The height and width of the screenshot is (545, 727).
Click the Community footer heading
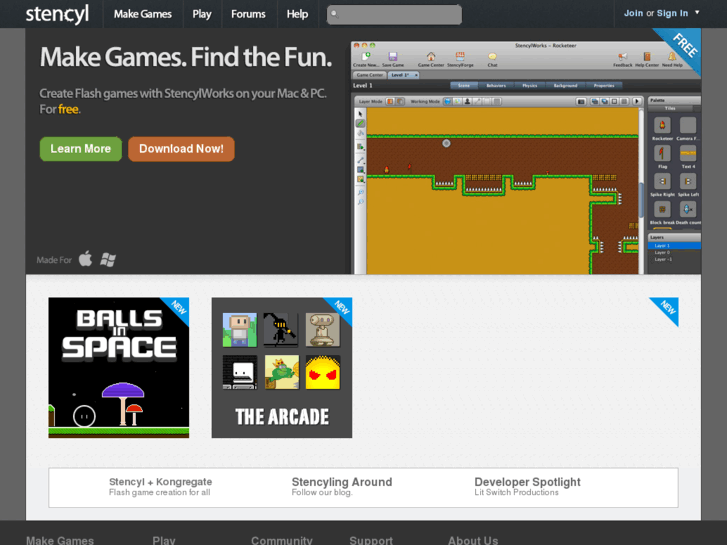tap(282, 540)
